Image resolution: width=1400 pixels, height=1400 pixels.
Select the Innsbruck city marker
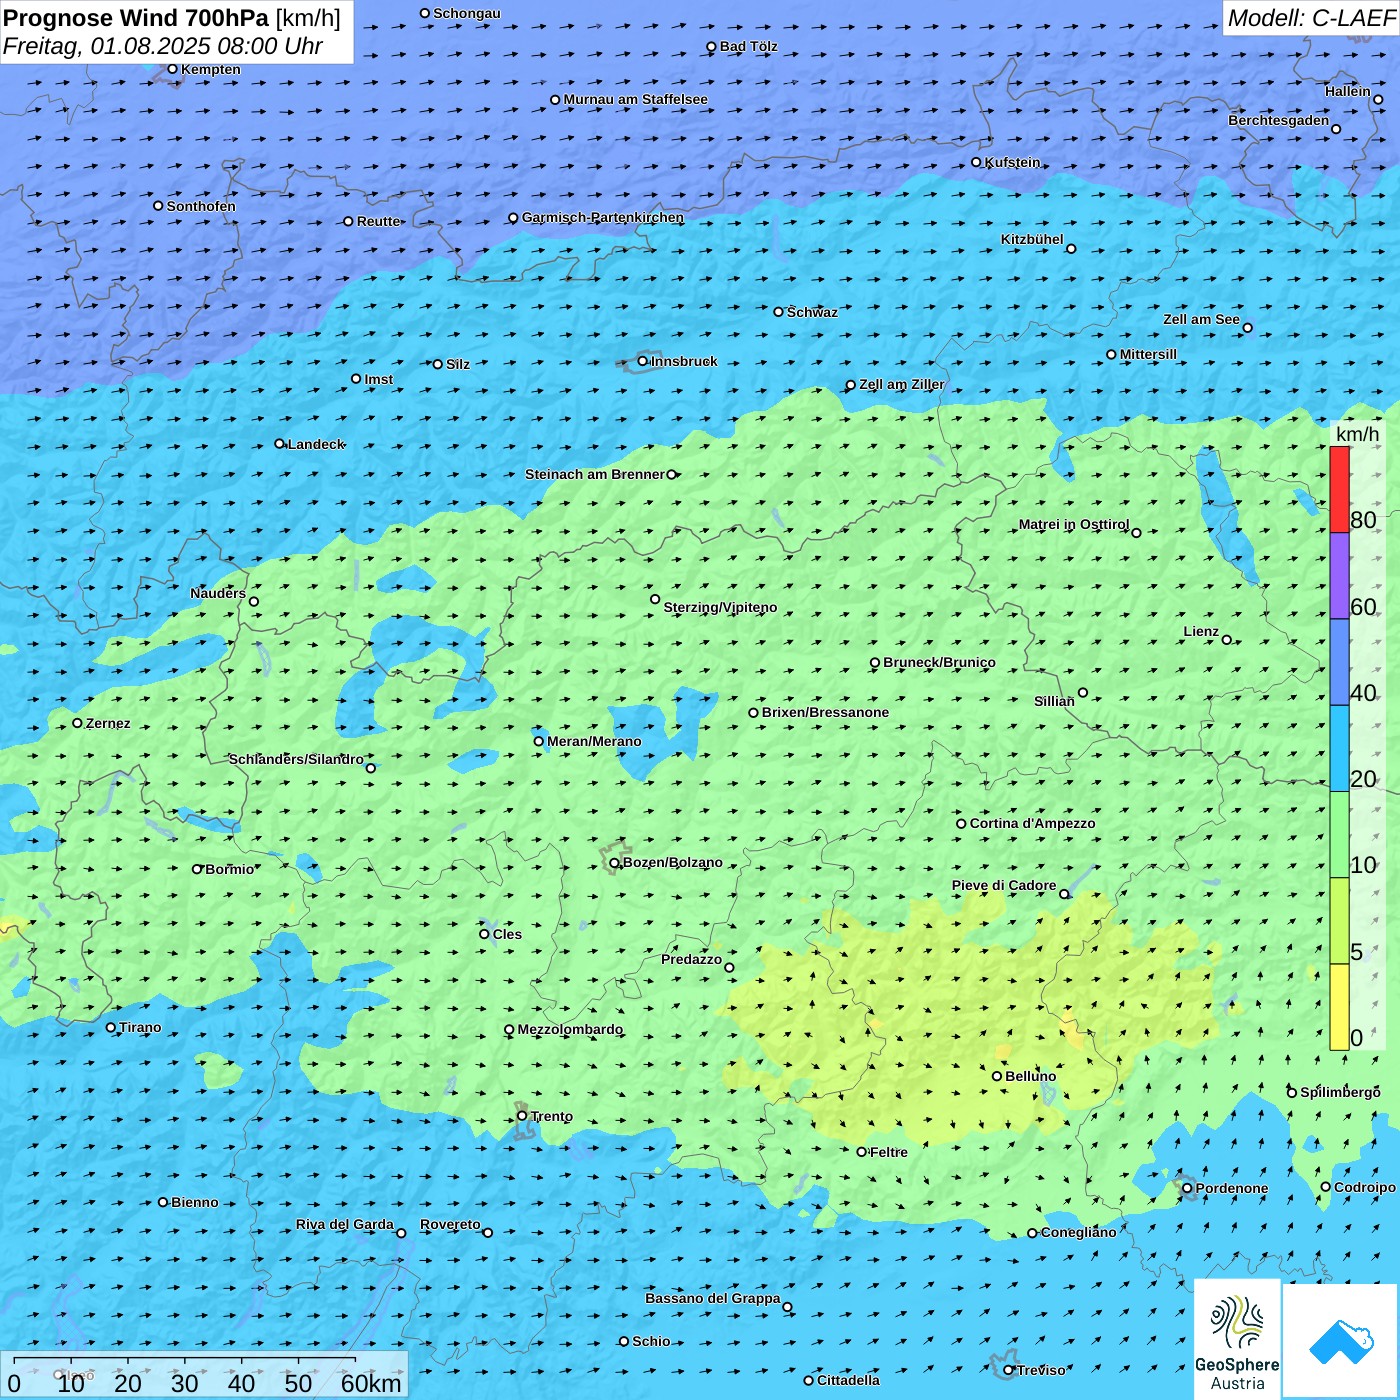[643, 361]
